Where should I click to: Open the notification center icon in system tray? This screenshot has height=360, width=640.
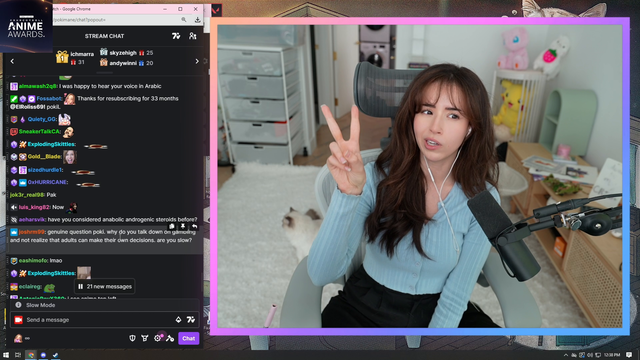pyautogui.click(x=629, y=355)
